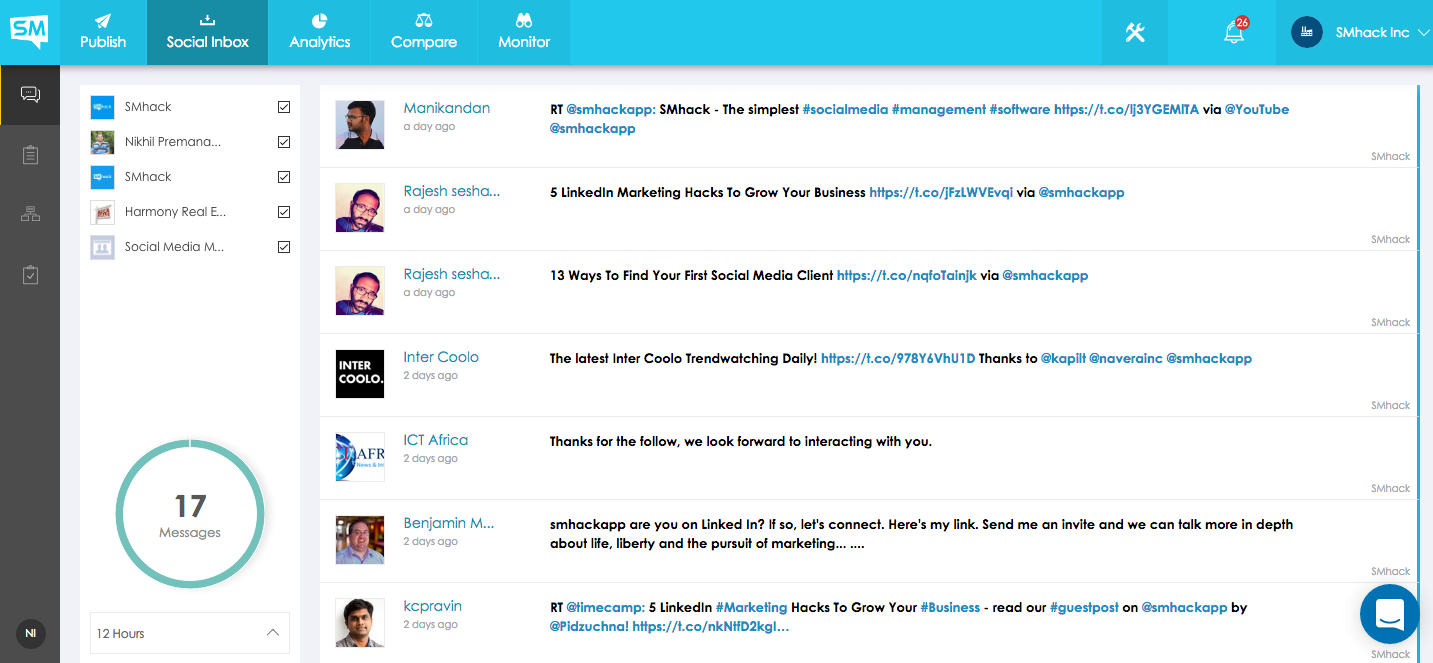Click the SMhack Inc account avatar
Viewport: 1433px width, 663px height.
tap(1306, 32)
